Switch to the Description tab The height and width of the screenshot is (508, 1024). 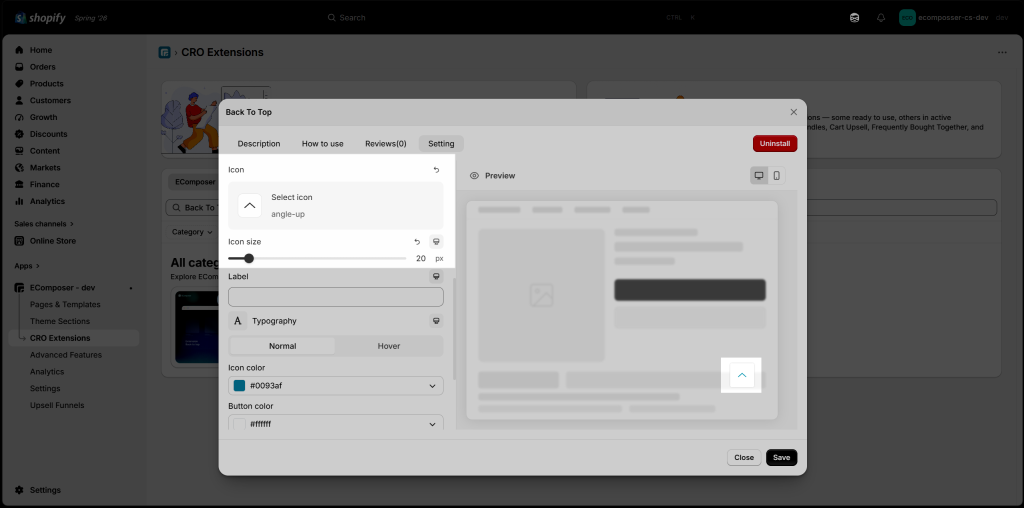pyautogui.click(x=259, y=144)
